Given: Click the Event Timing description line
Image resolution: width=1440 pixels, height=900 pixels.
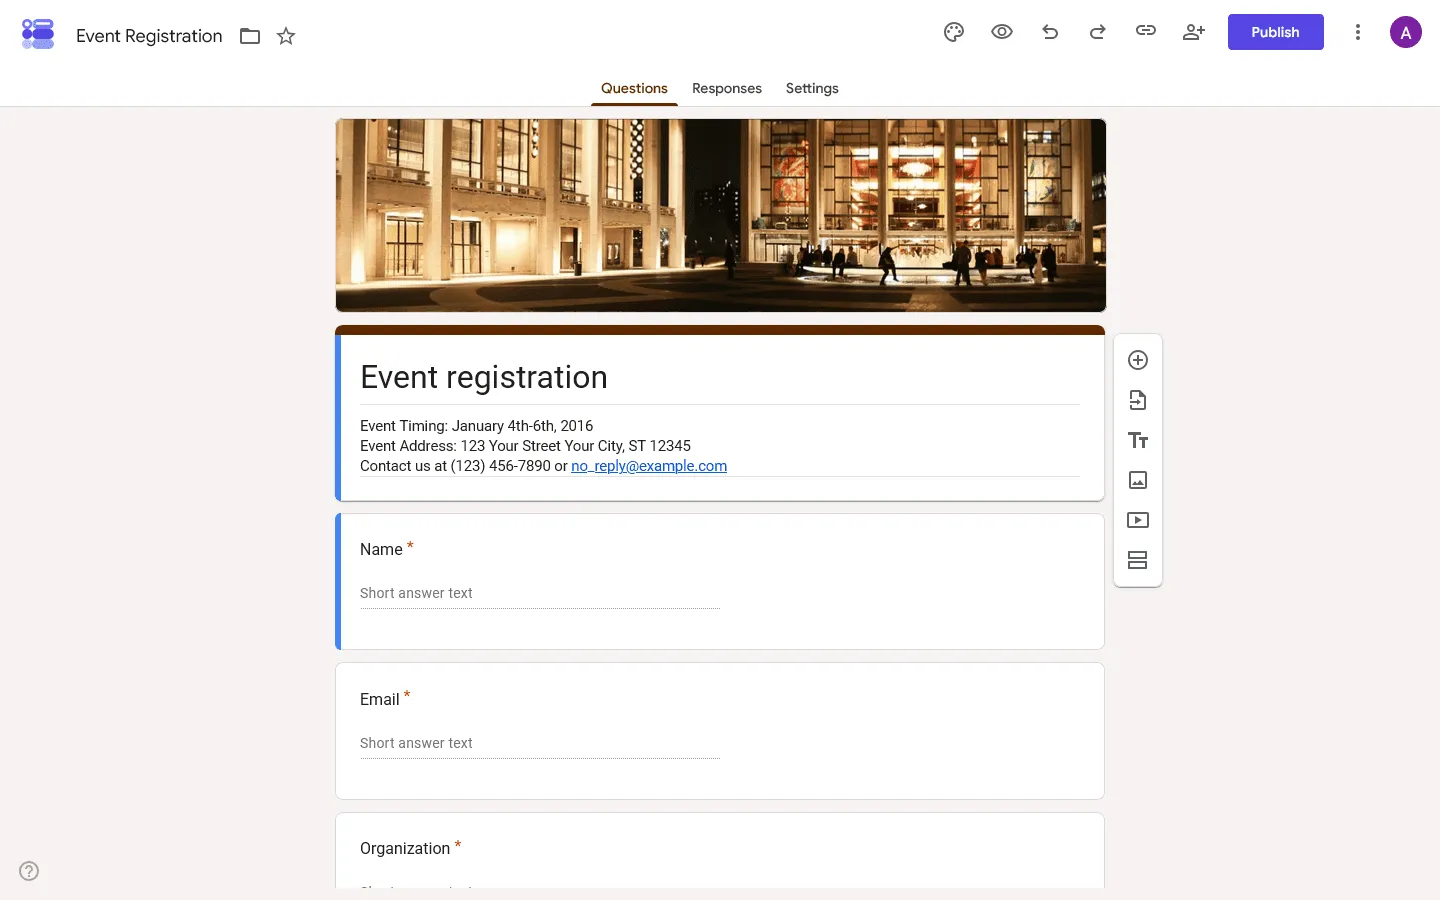Looking at the screenshot, I should tap(476, 426).
